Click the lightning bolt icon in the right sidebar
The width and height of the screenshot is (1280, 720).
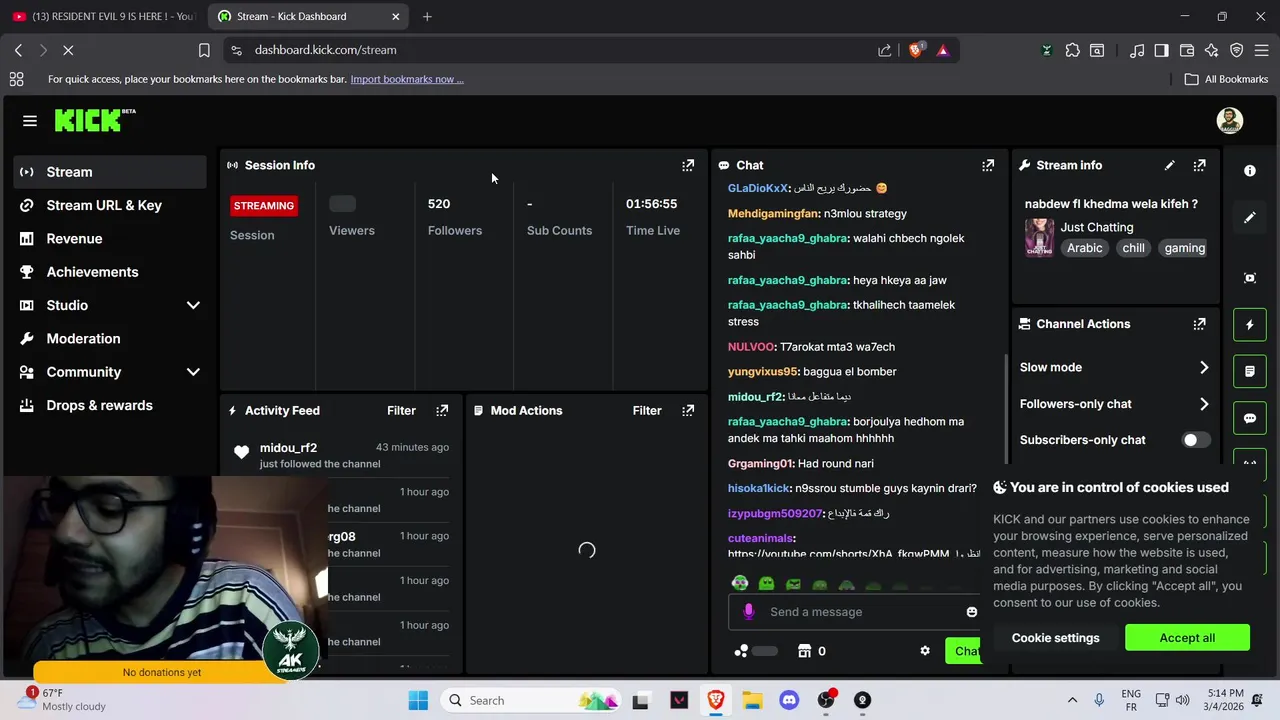(x=1250, y=325)
